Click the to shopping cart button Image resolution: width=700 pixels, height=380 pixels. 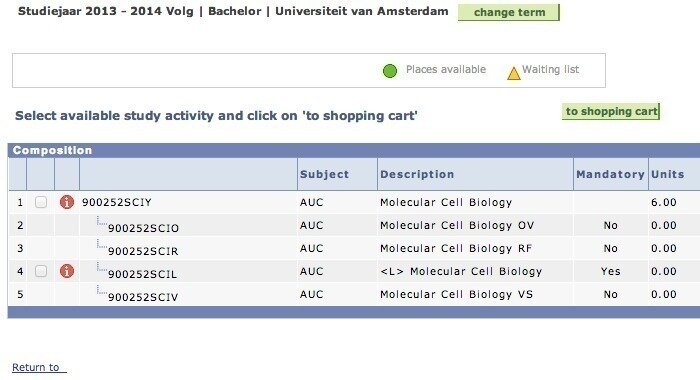pos(611,111)
